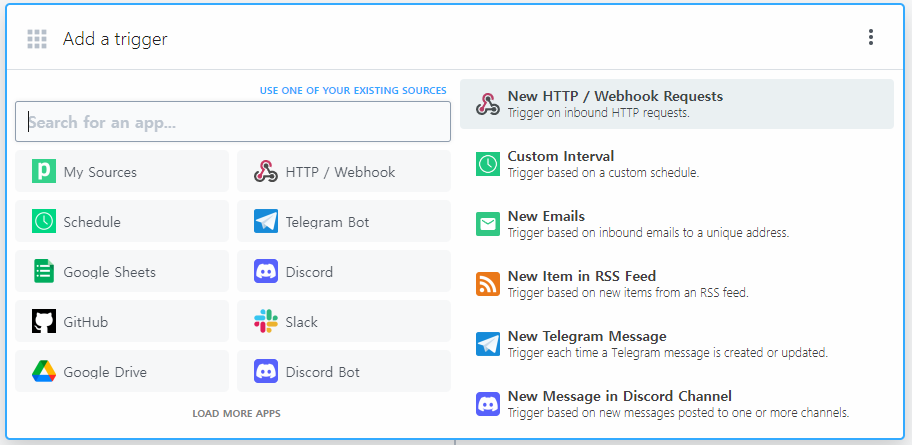Click the Telegram icon beside New Telegram Message
The image size is (912, 445).
[487, 344]
